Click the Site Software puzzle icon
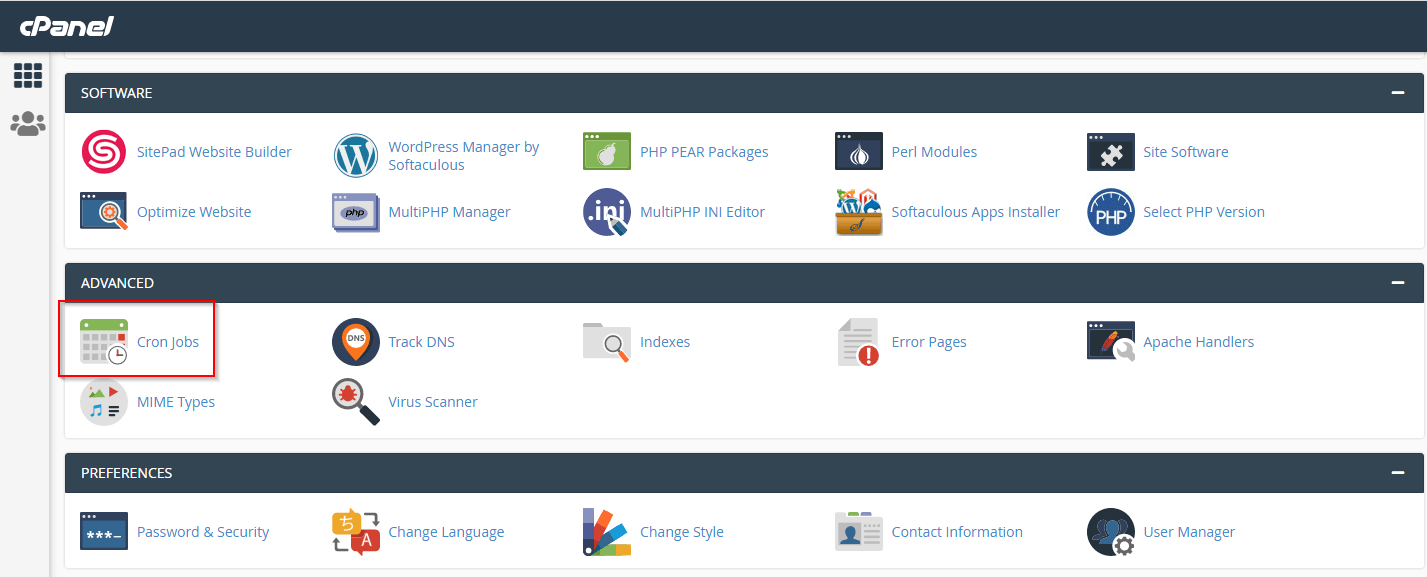The image size is (1427, 577). 1111,152
